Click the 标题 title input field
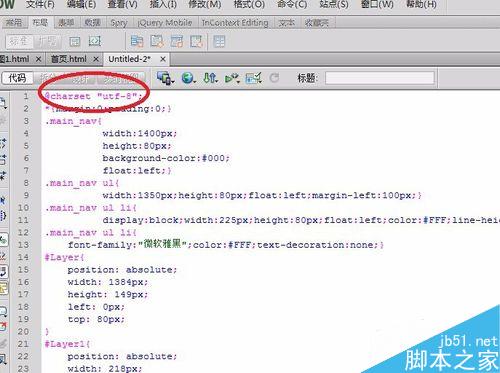 (380, 78)
